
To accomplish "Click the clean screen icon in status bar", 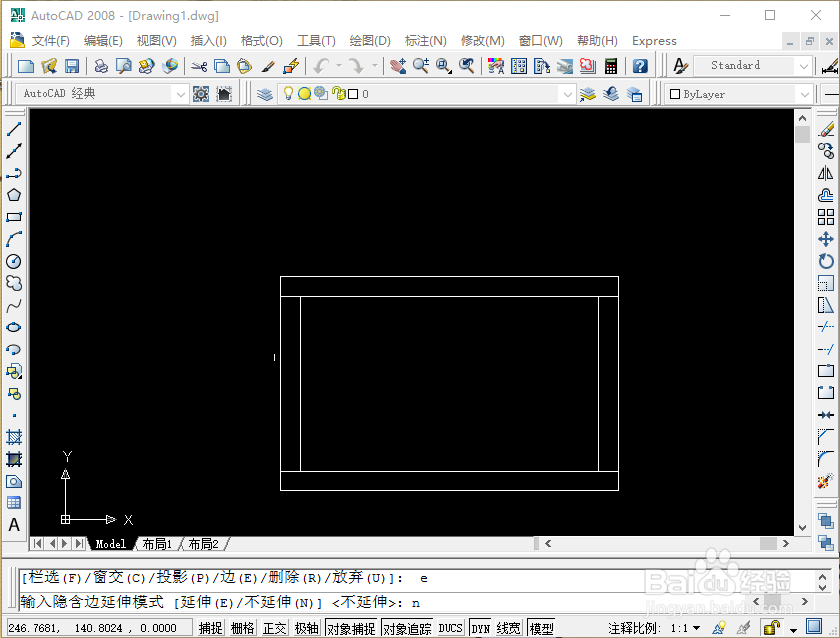I will (x=814, y=627).
